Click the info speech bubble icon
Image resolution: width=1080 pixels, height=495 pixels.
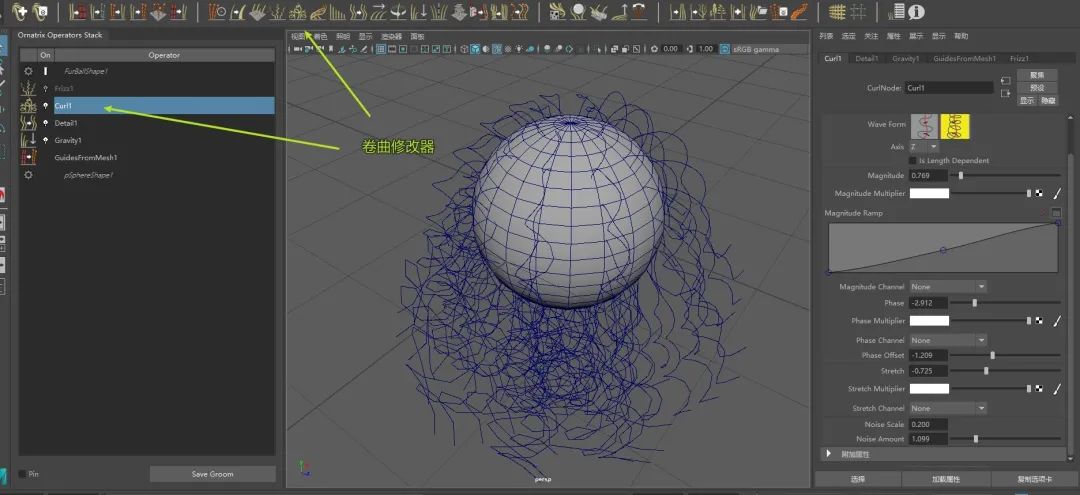click(916, 12)
